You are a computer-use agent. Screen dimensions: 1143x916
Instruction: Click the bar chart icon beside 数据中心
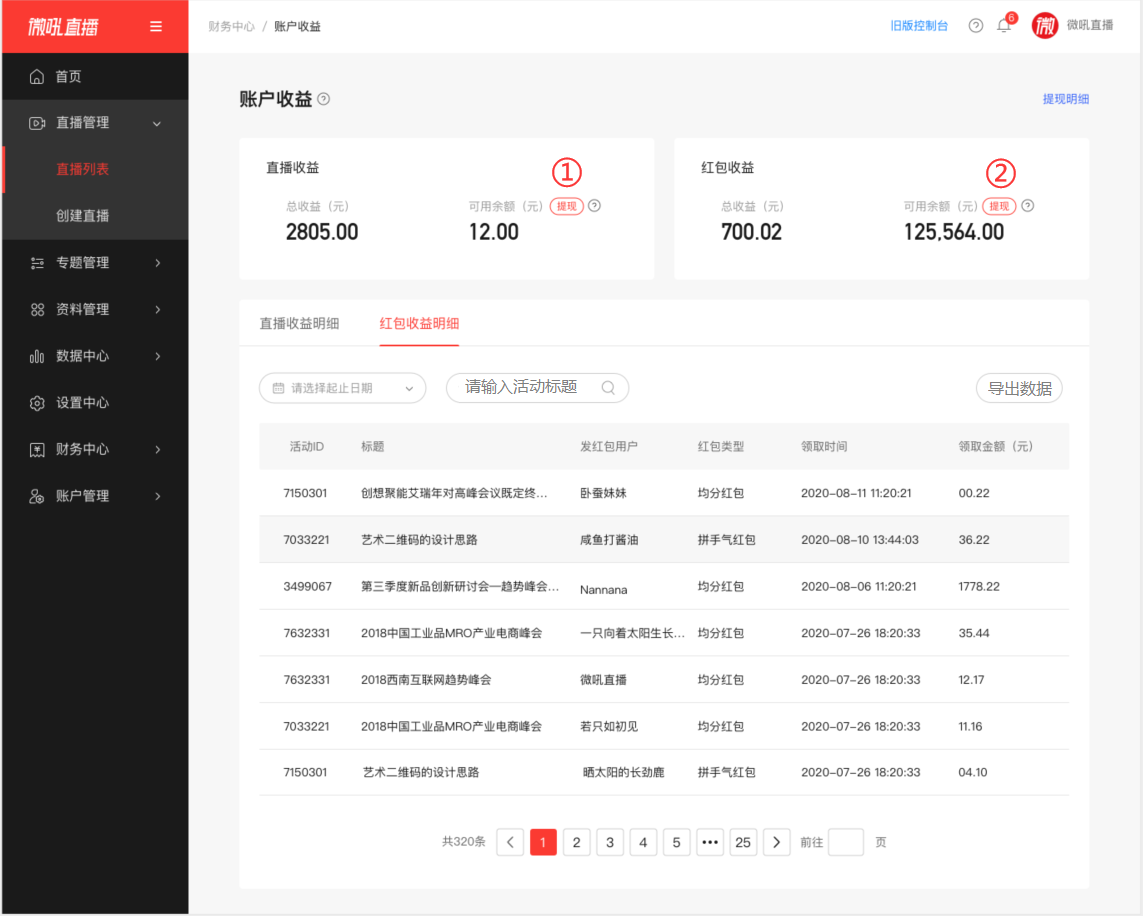click(36, 356)
